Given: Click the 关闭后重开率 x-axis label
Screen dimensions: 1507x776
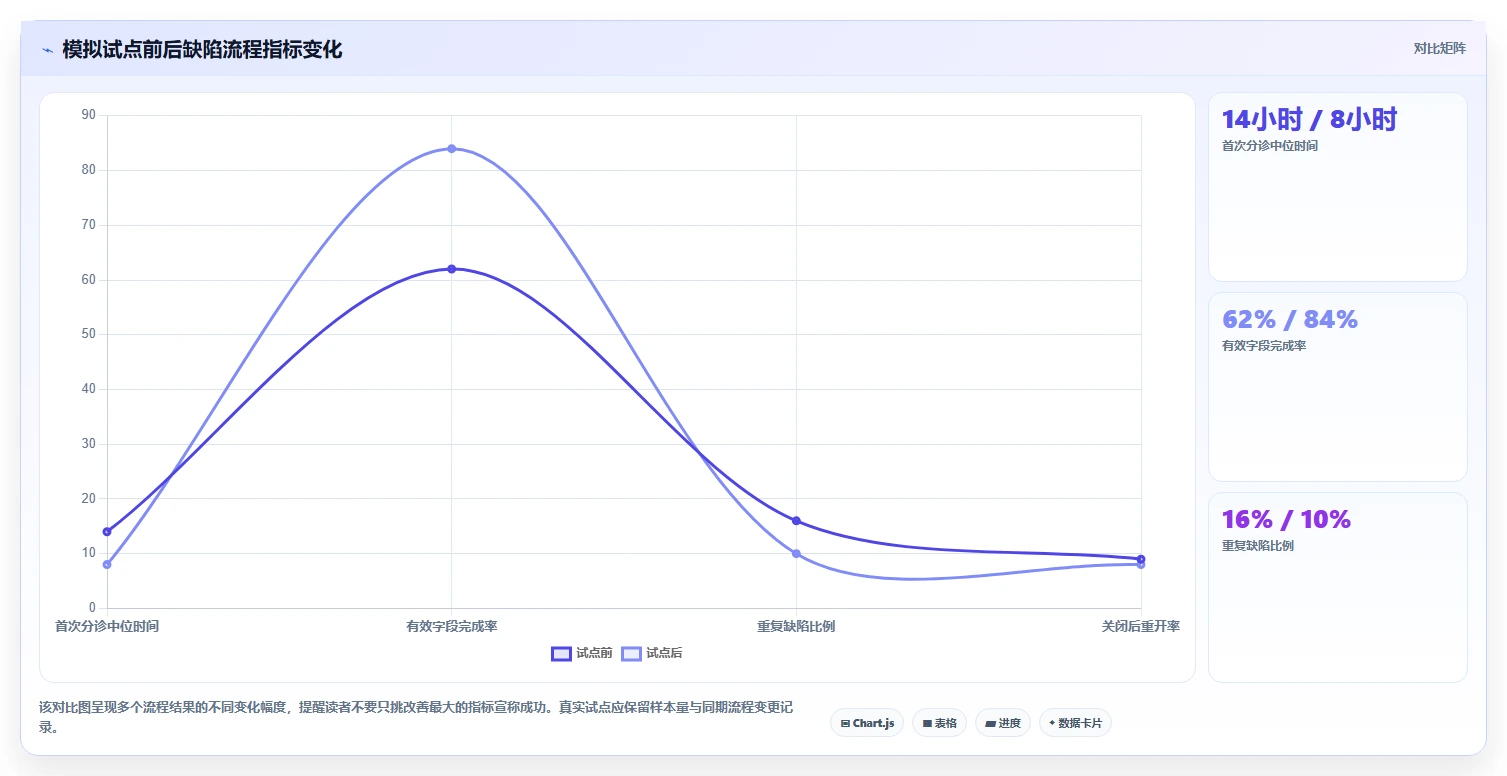Looking at the screenshot, I should 1141,626.
